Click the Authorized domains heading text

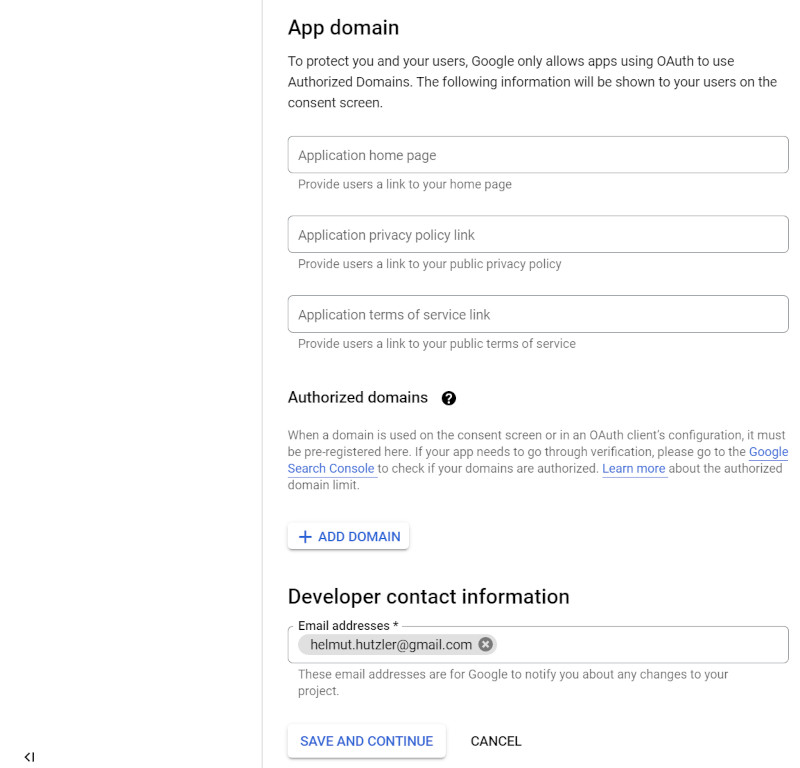[x=358, y=398]
